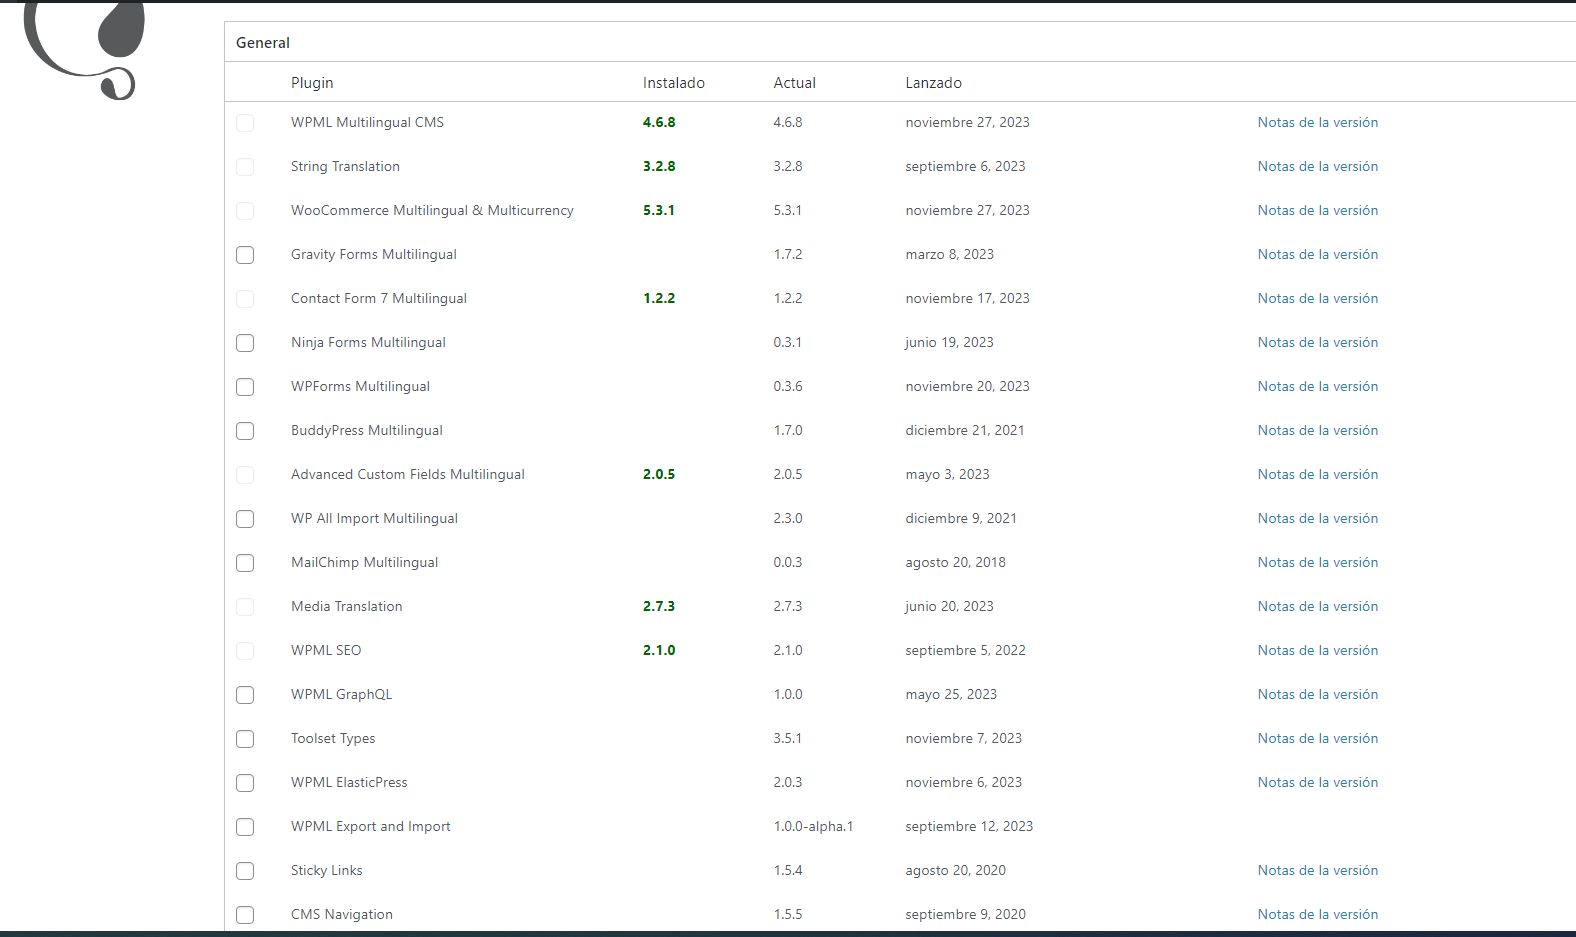View Toolset Types release notes
This screenshot has width=1576, height=937.
pos(1318,738)
